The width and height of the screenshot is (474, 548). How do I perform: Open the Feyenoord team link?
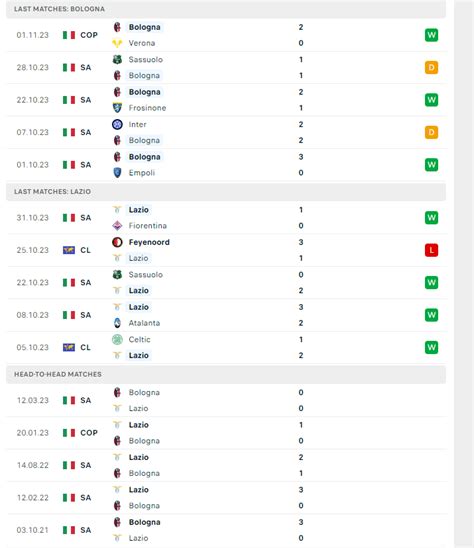pyautogui.click(x=149, y=242)
